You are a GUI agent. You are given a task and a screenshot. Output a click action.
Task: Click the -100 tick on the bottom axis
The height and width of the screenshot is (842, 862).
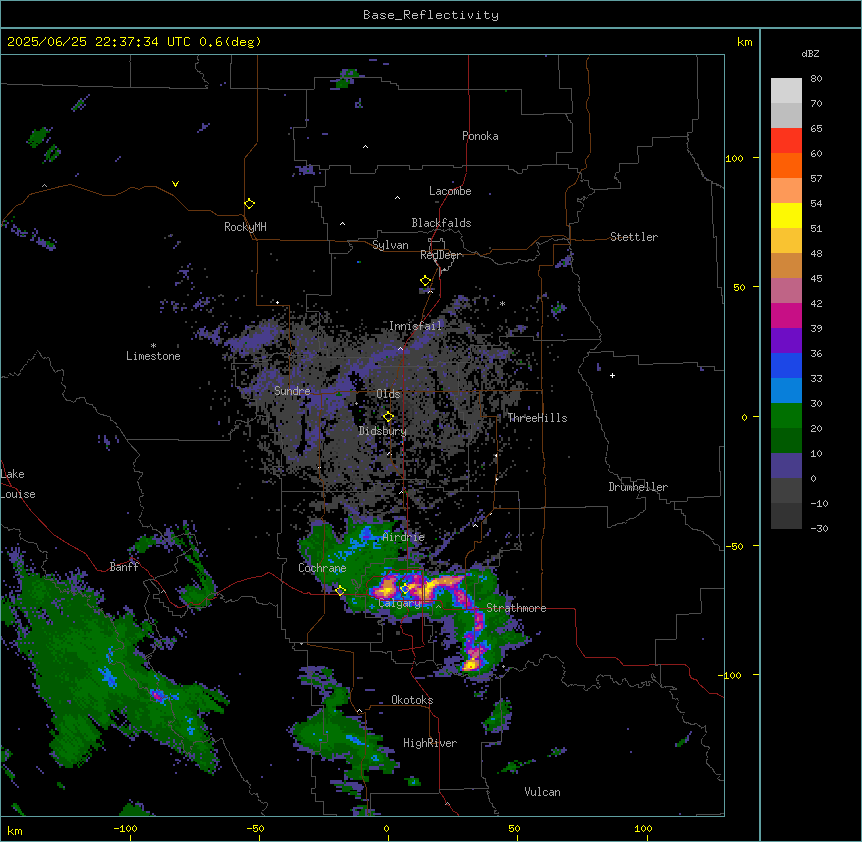(125, 828)
